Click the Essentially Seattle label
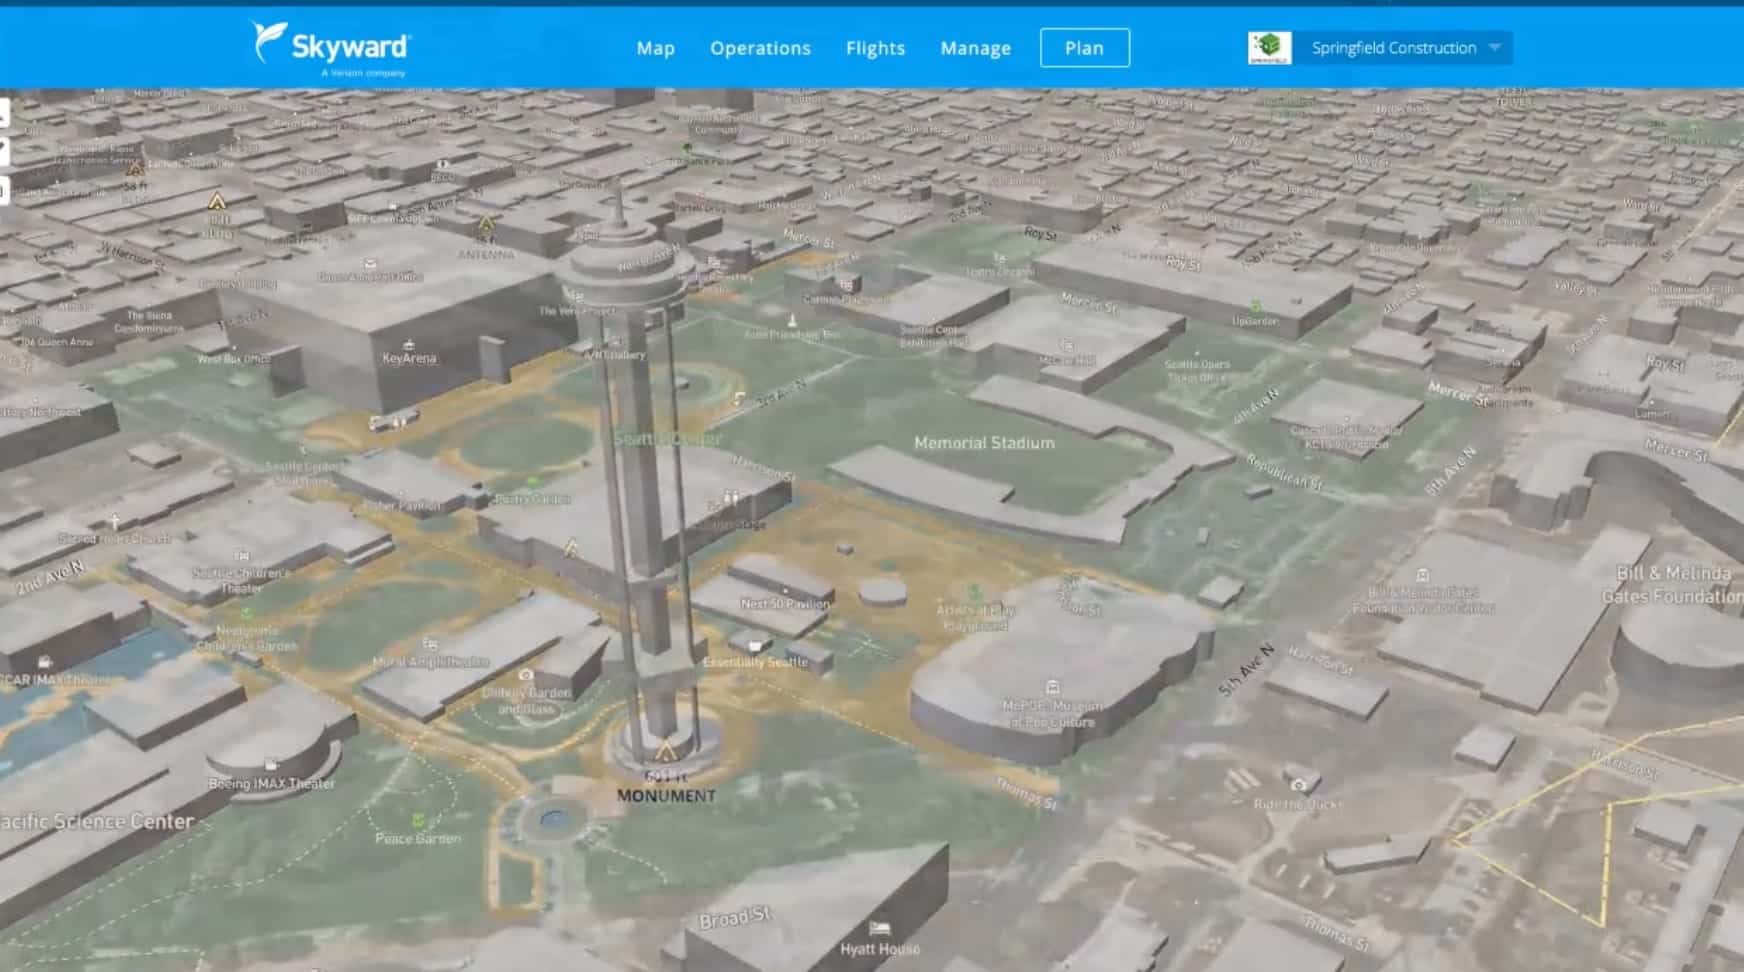The image size is (1744, 972). 755,662
